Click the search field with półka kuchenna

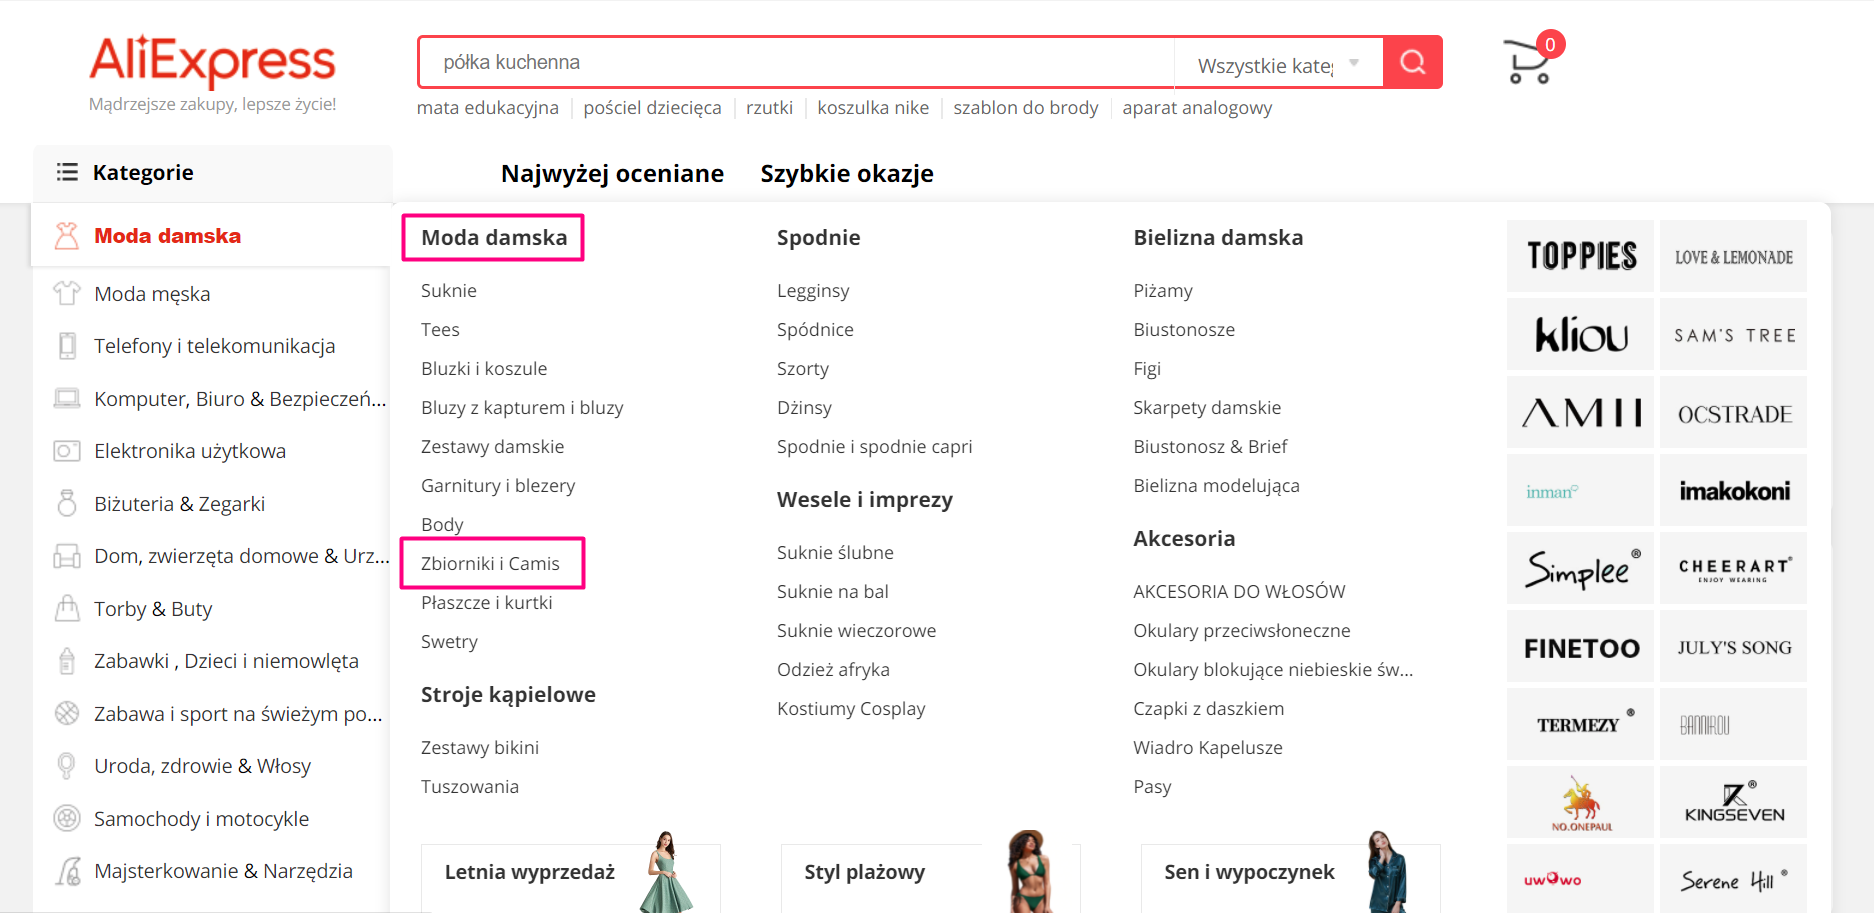tap(796, 62)
